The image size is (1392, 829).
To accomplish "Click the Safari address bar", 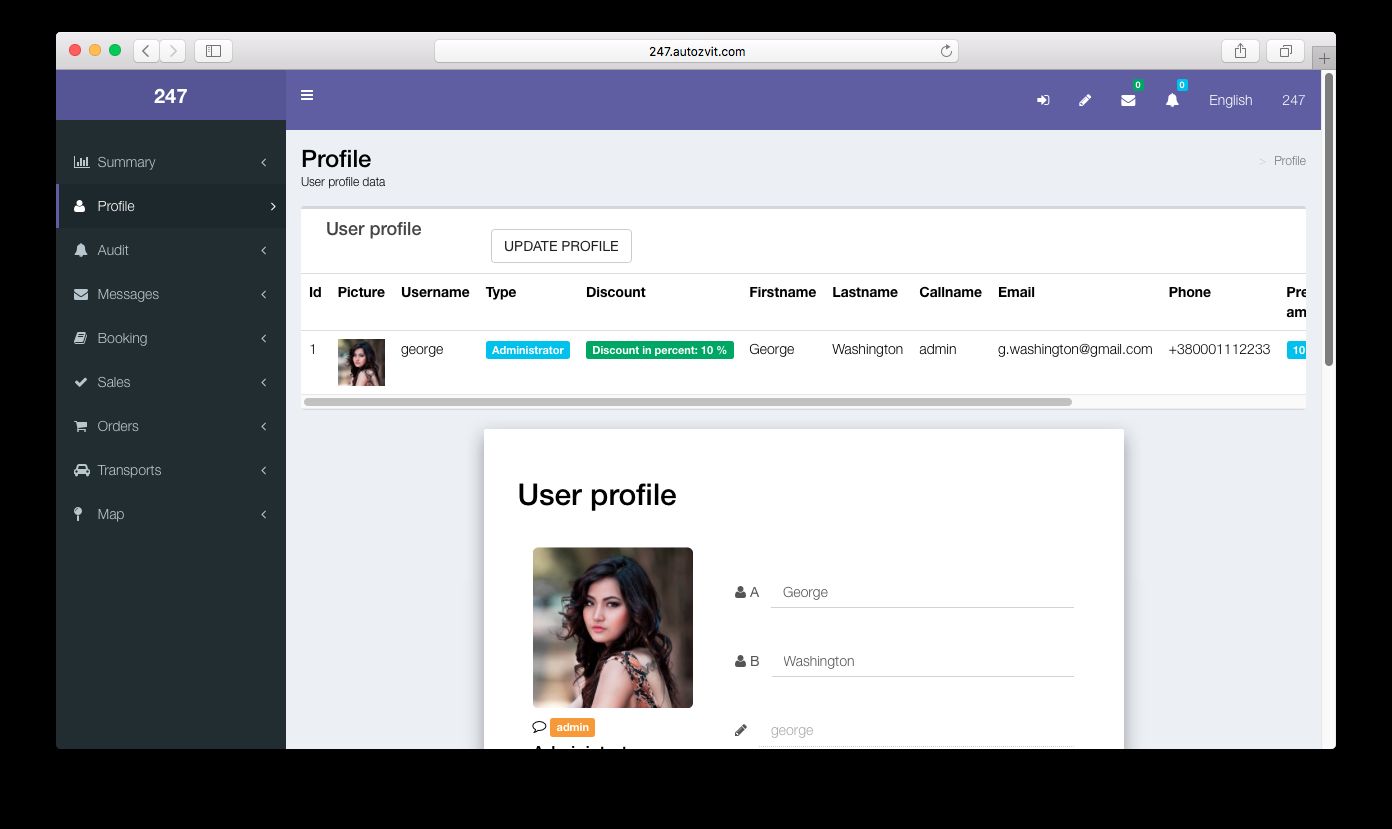I will pyautogui.click(x=696, y=51).
